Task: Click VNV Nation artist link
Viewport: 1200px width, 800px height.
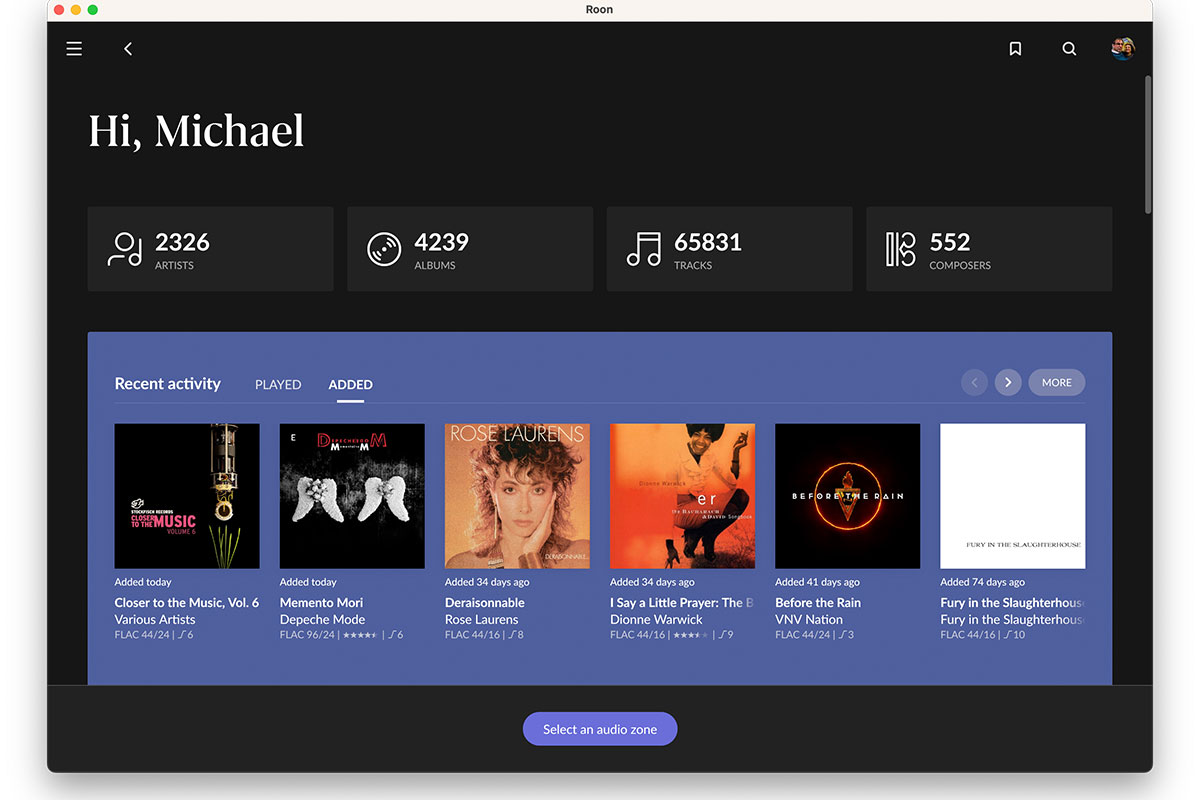Action: click(x=809, y=620)
